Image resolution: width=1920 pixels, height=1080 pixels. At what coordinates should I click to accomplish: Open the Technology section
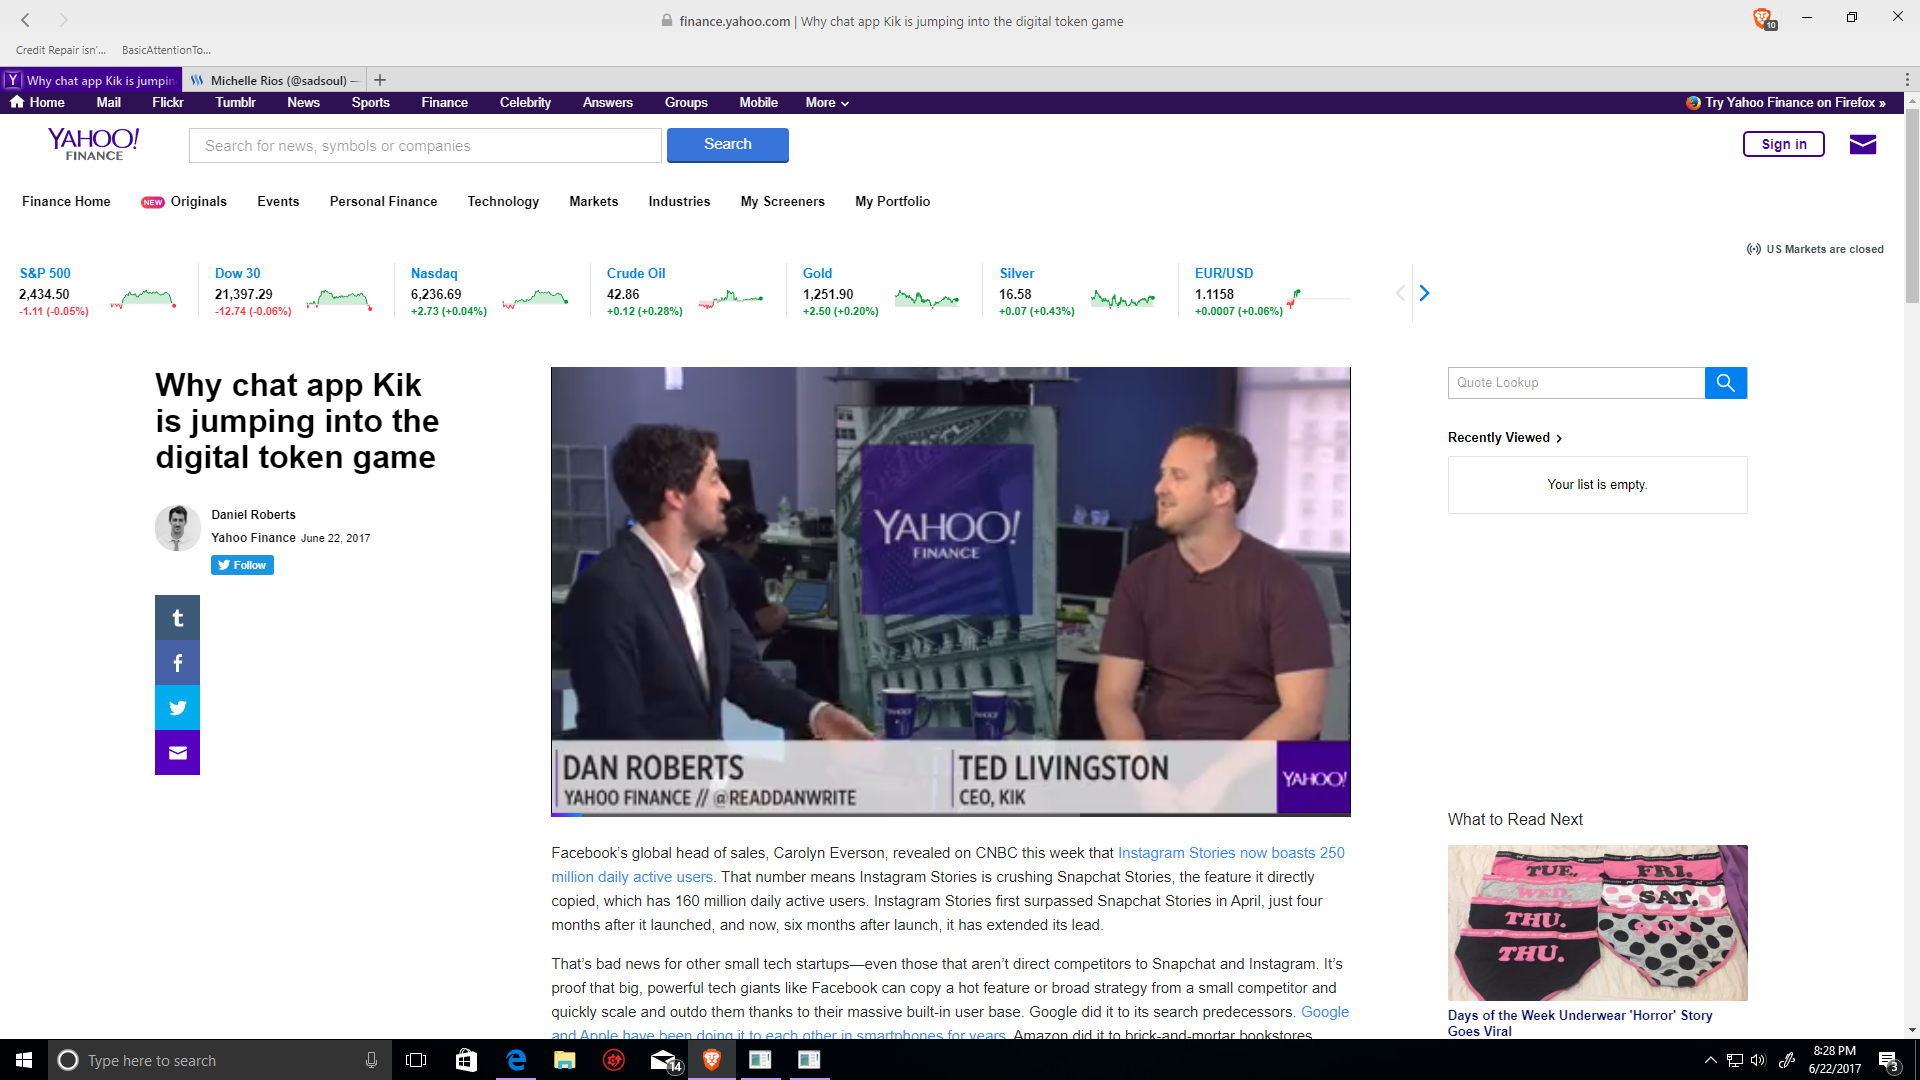point(503,201)
